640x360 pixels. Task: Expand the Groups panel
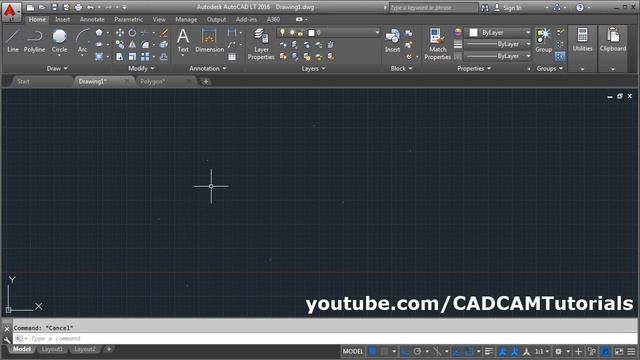tap(549, 69)
